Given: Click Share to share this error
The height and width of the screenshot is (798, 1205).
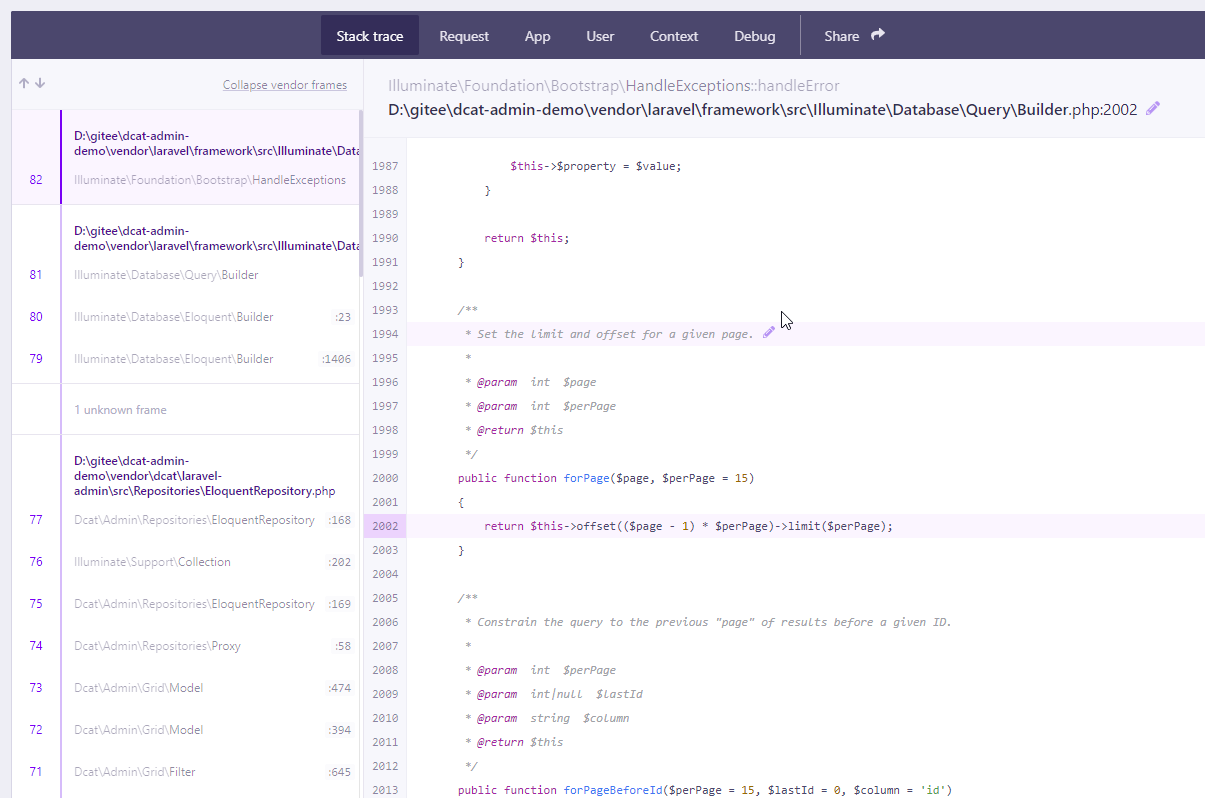Looking at the screenshot, I should (843, 35).
